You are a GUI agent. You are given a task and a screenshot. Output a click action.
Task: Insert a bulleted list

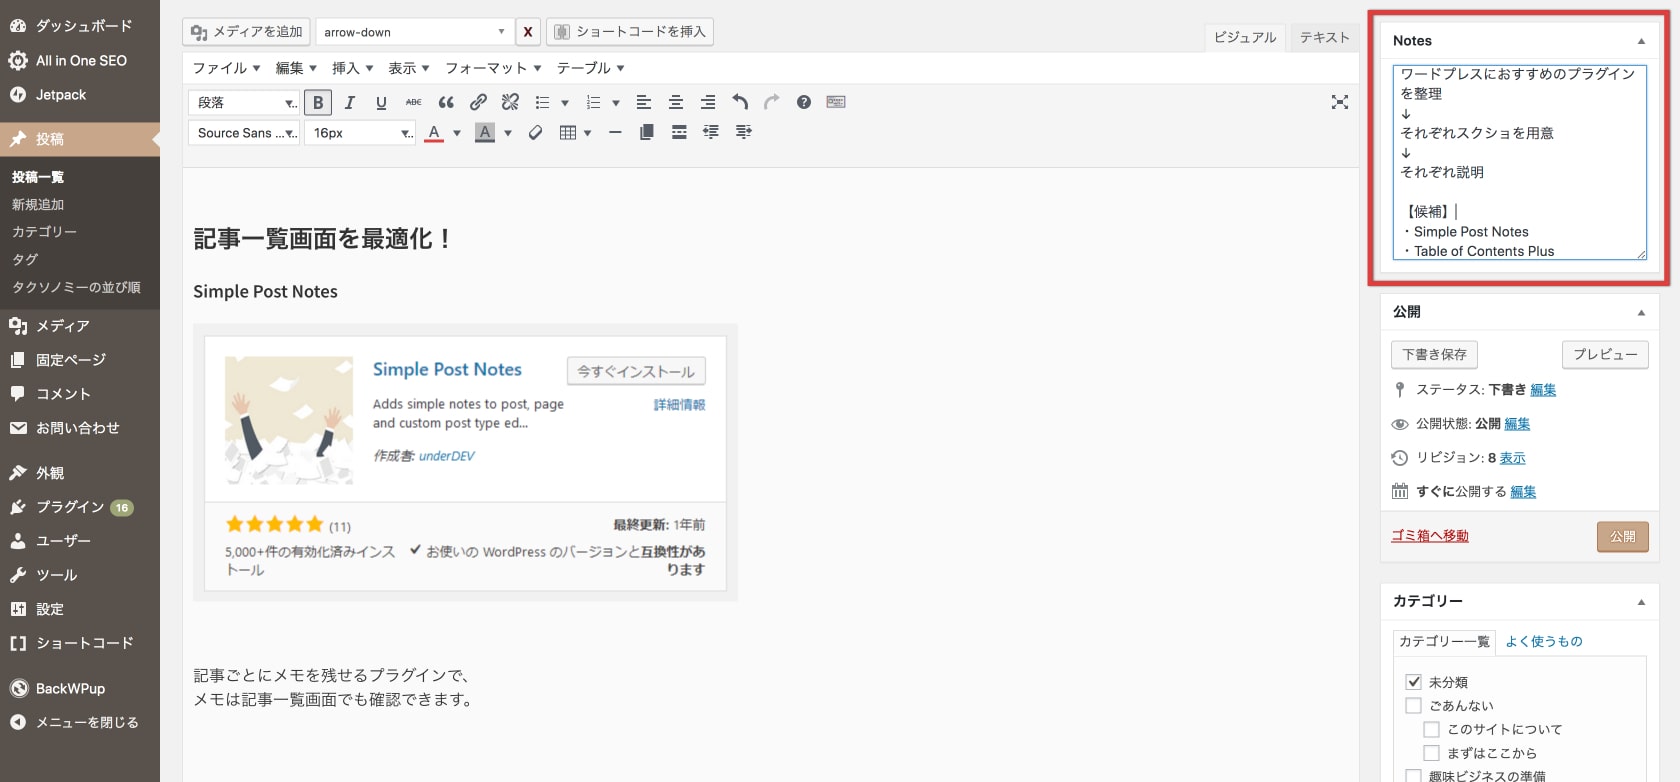[x=542, y=102]
